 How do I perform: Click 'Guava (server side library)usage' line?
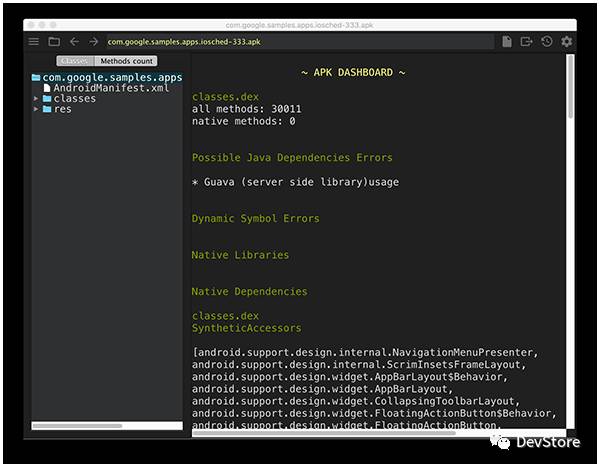coord(295,182)
